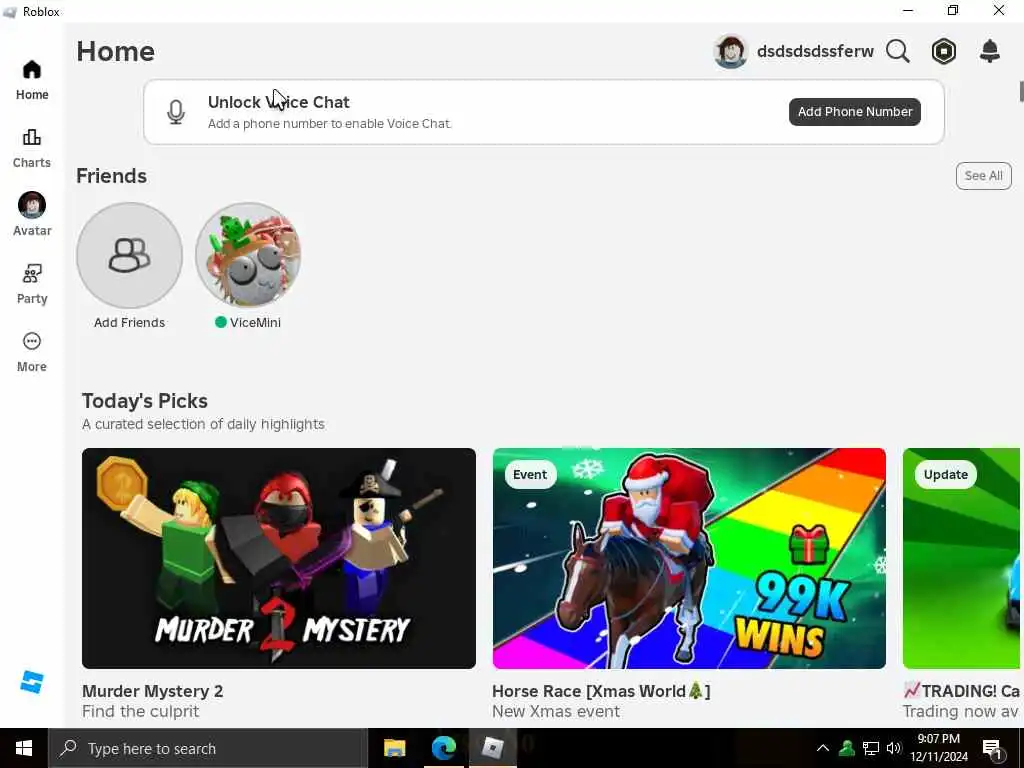Open the Home sidebar item

(32, 80)
